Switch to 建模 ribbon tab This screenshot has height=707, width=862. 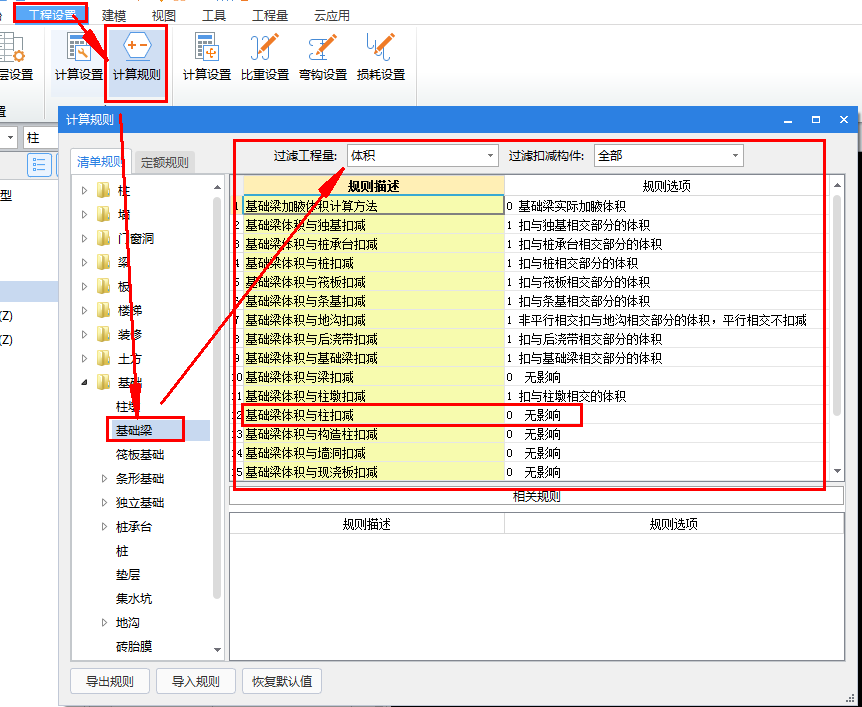[x=113, y=15]
